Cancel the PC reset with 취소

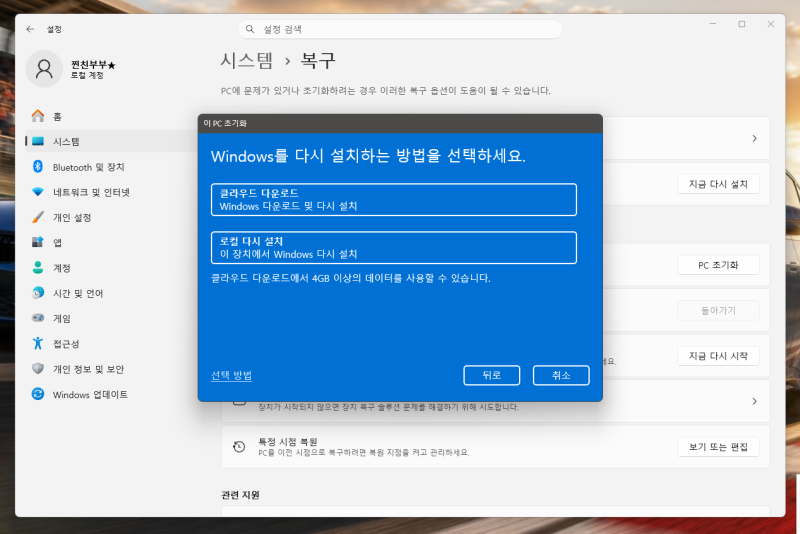coord(561,375)
